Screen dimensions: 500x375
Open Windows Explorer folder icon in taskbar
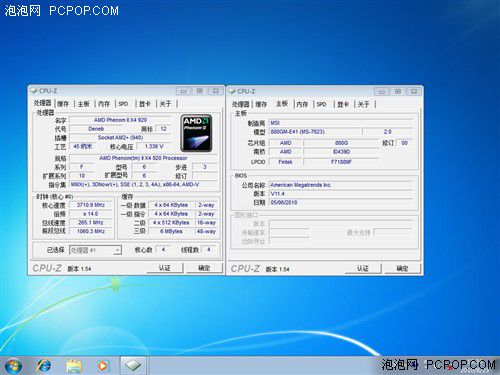74,366
